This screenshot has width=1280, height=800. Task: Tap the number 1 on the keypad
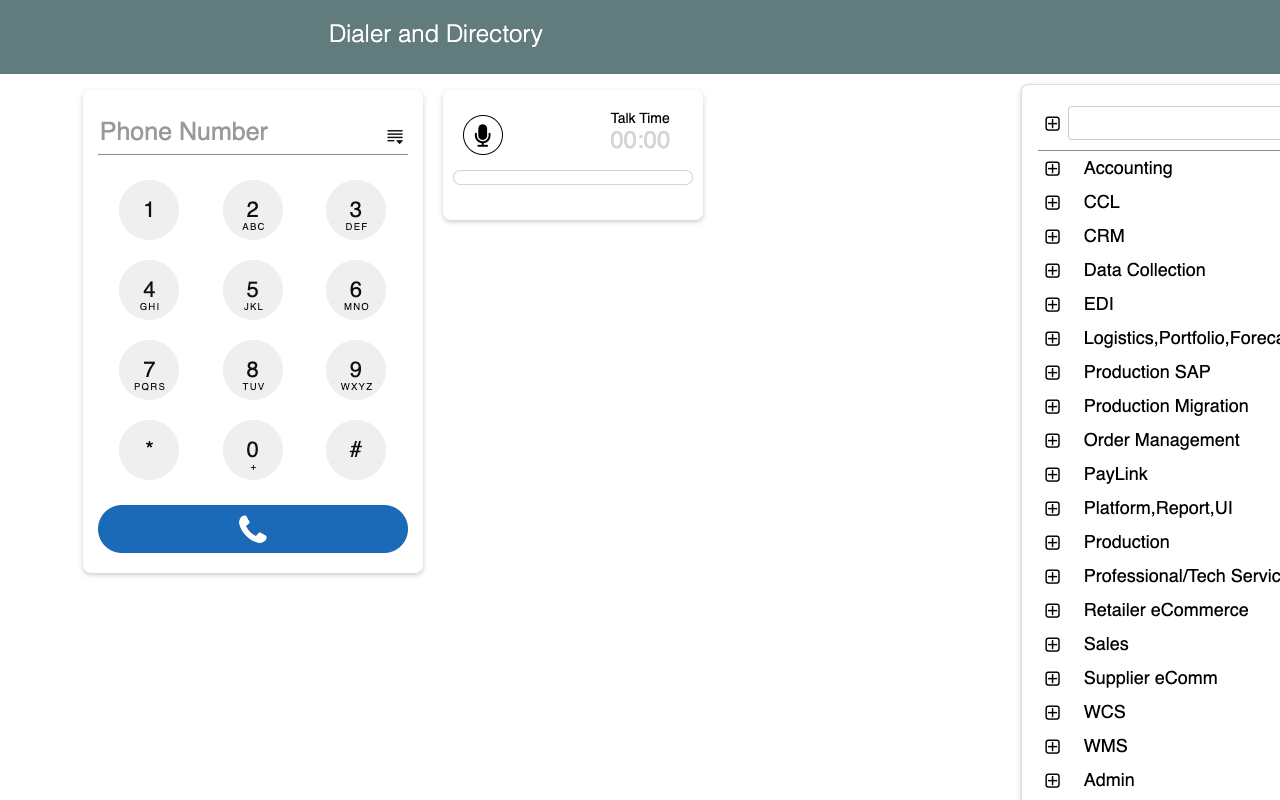click(149, 210)
